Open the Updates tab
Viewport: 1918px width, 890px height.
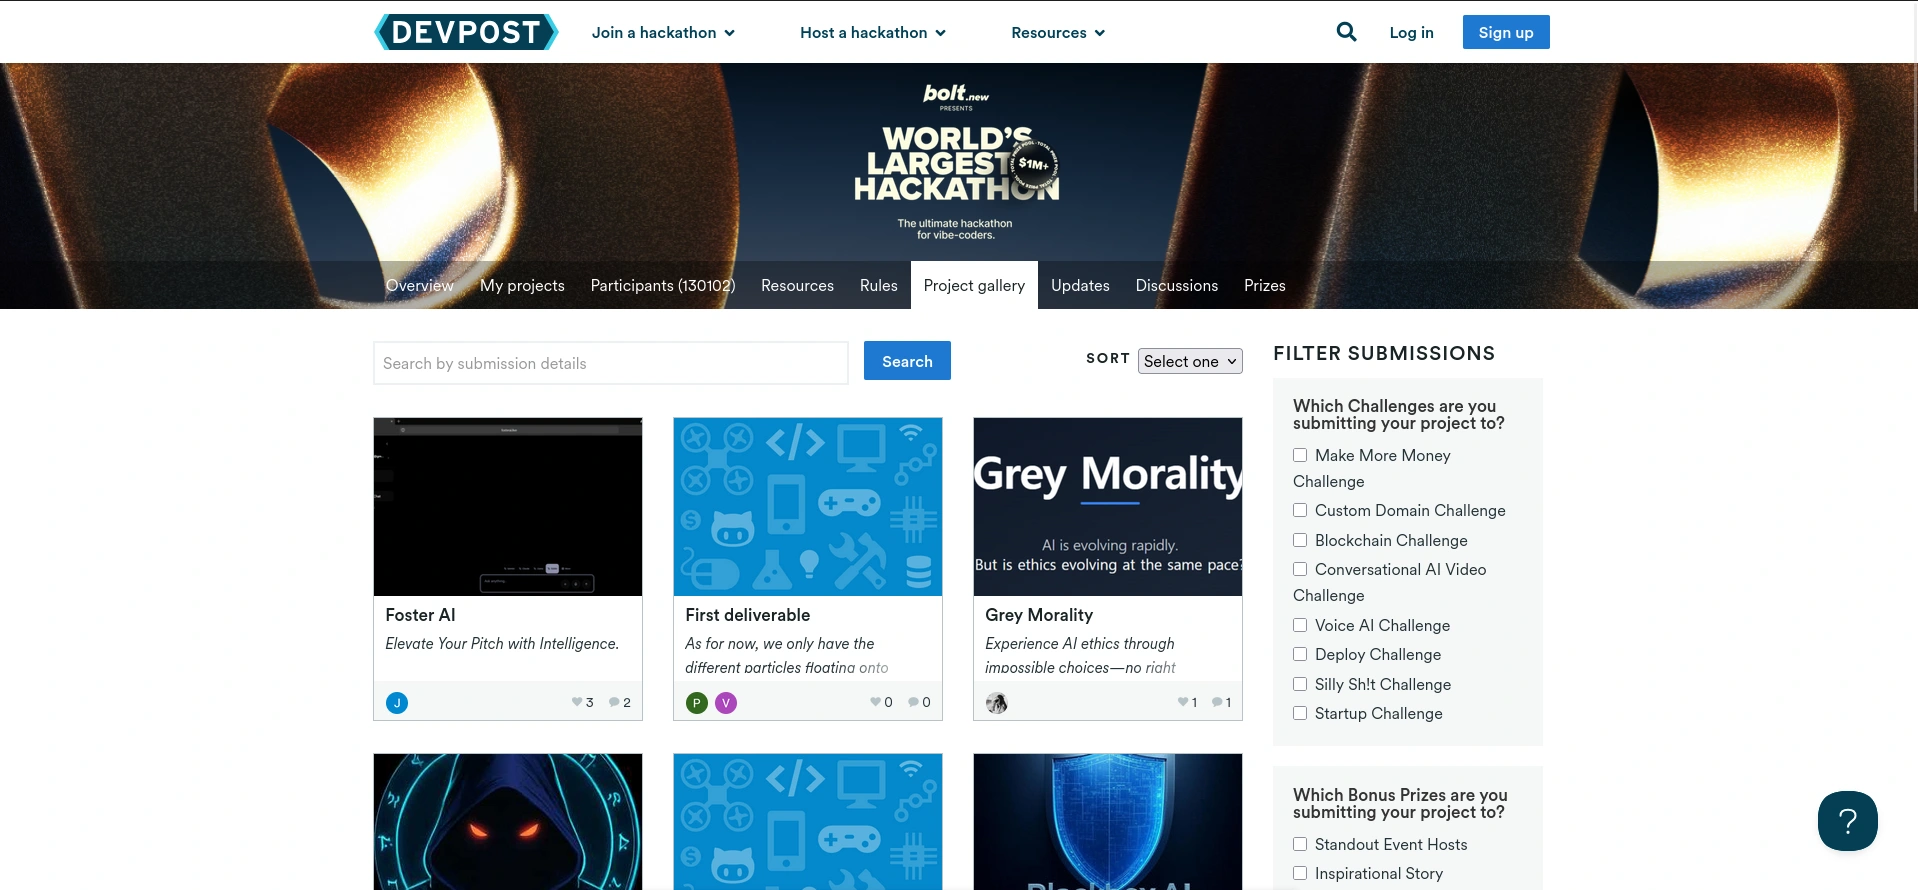1080,285
